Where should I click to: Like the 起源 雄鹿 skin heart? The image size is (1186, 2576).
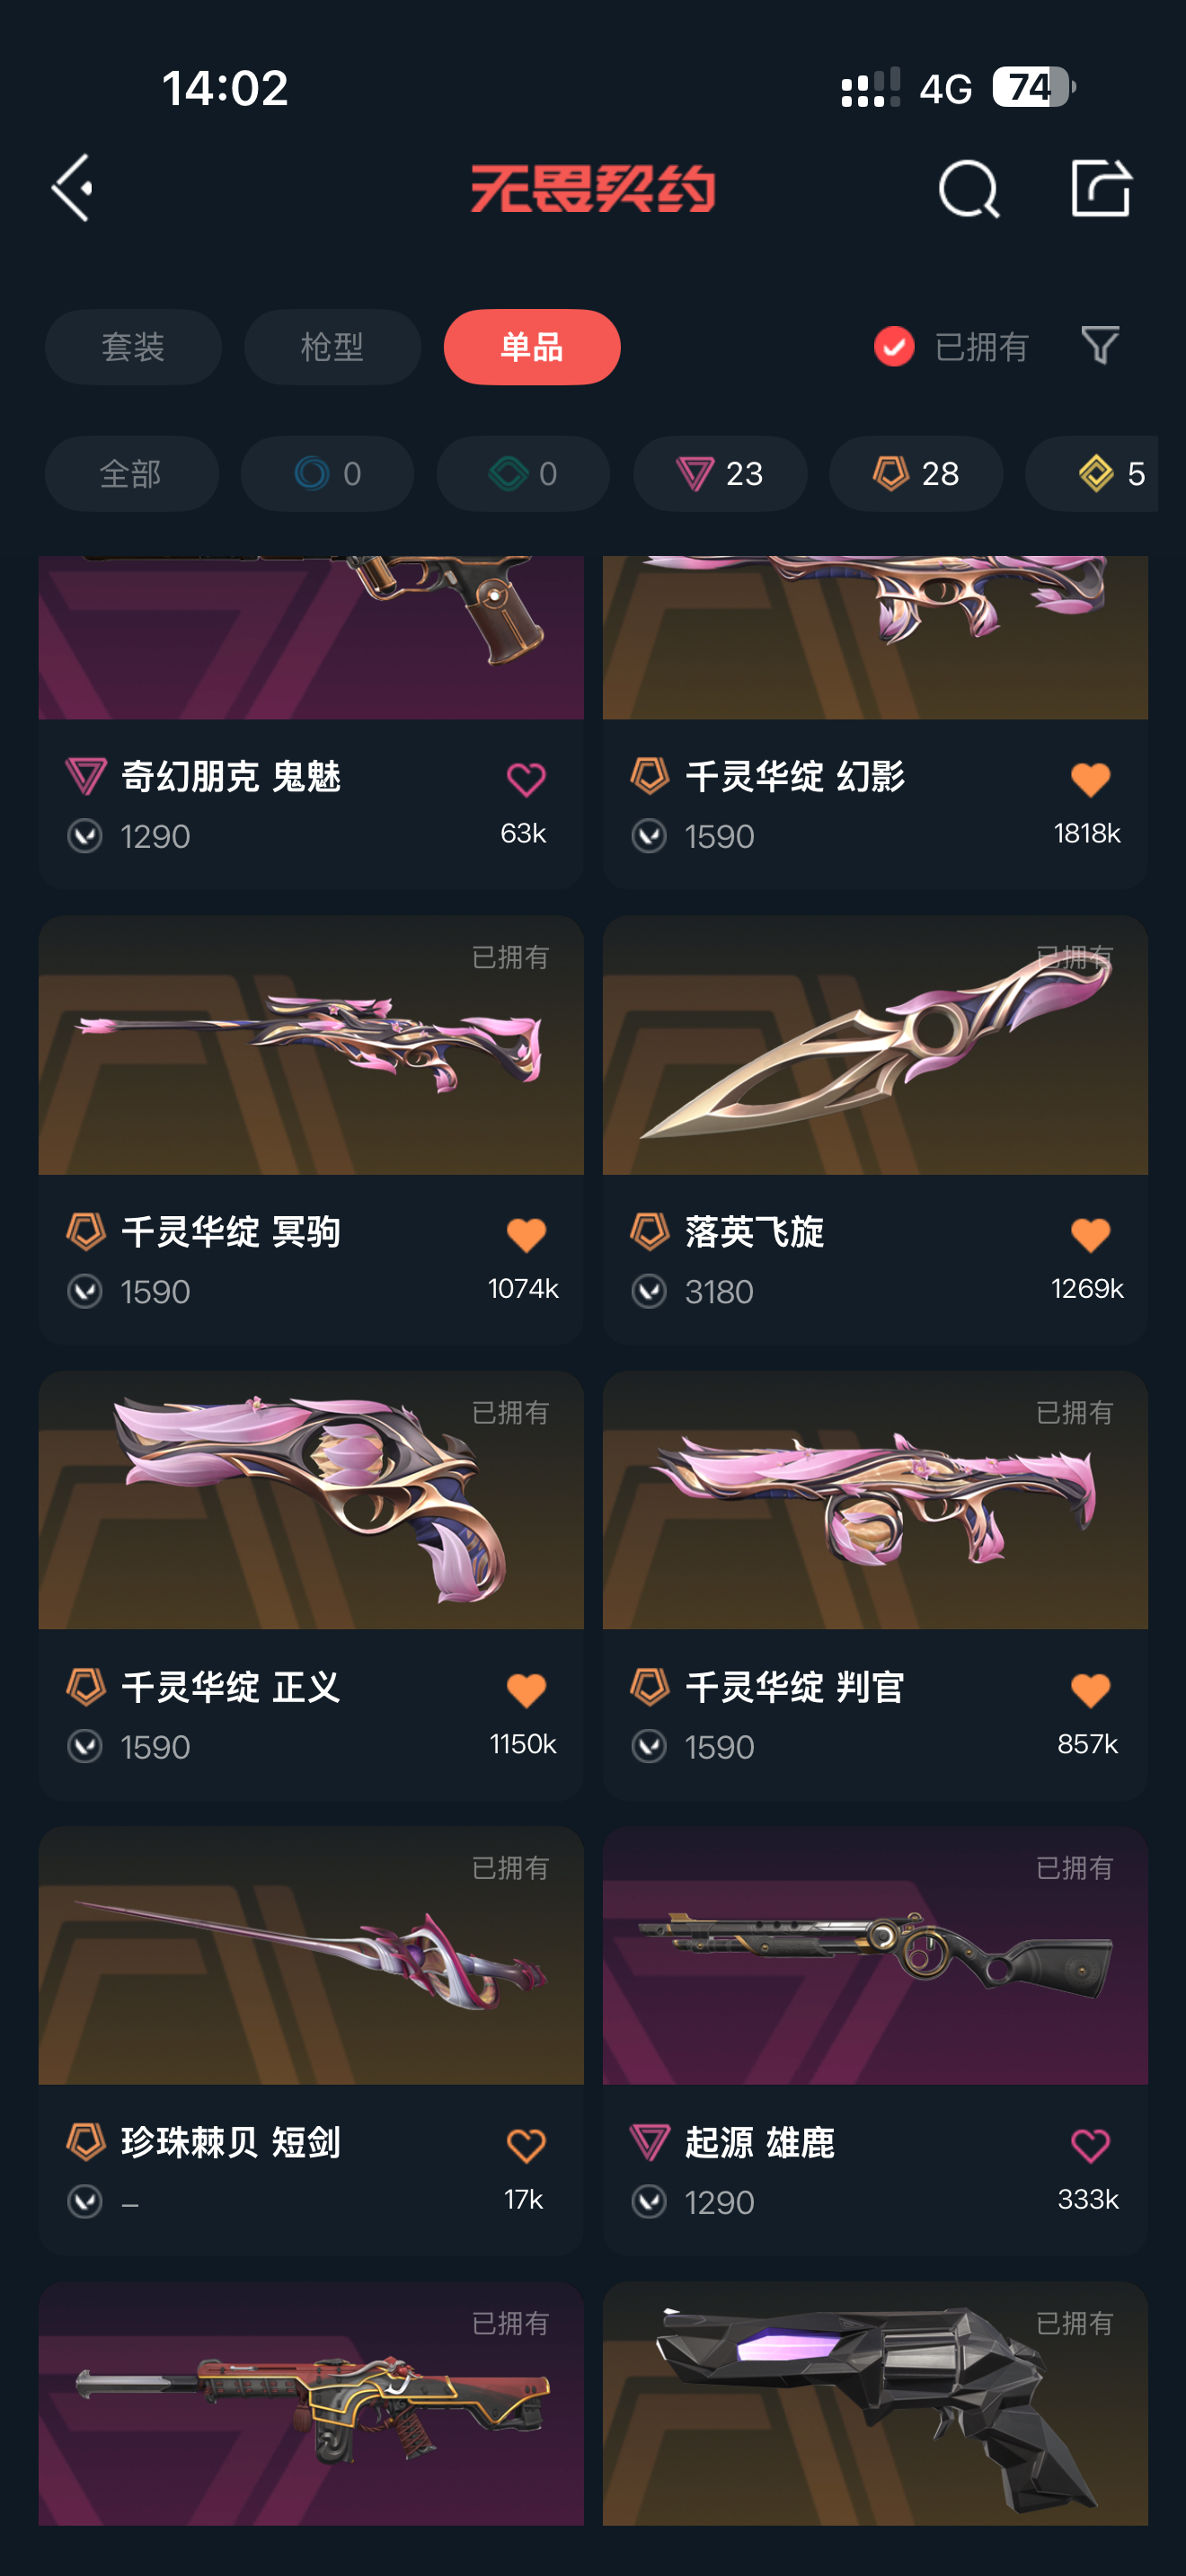pos(1090,2145)
